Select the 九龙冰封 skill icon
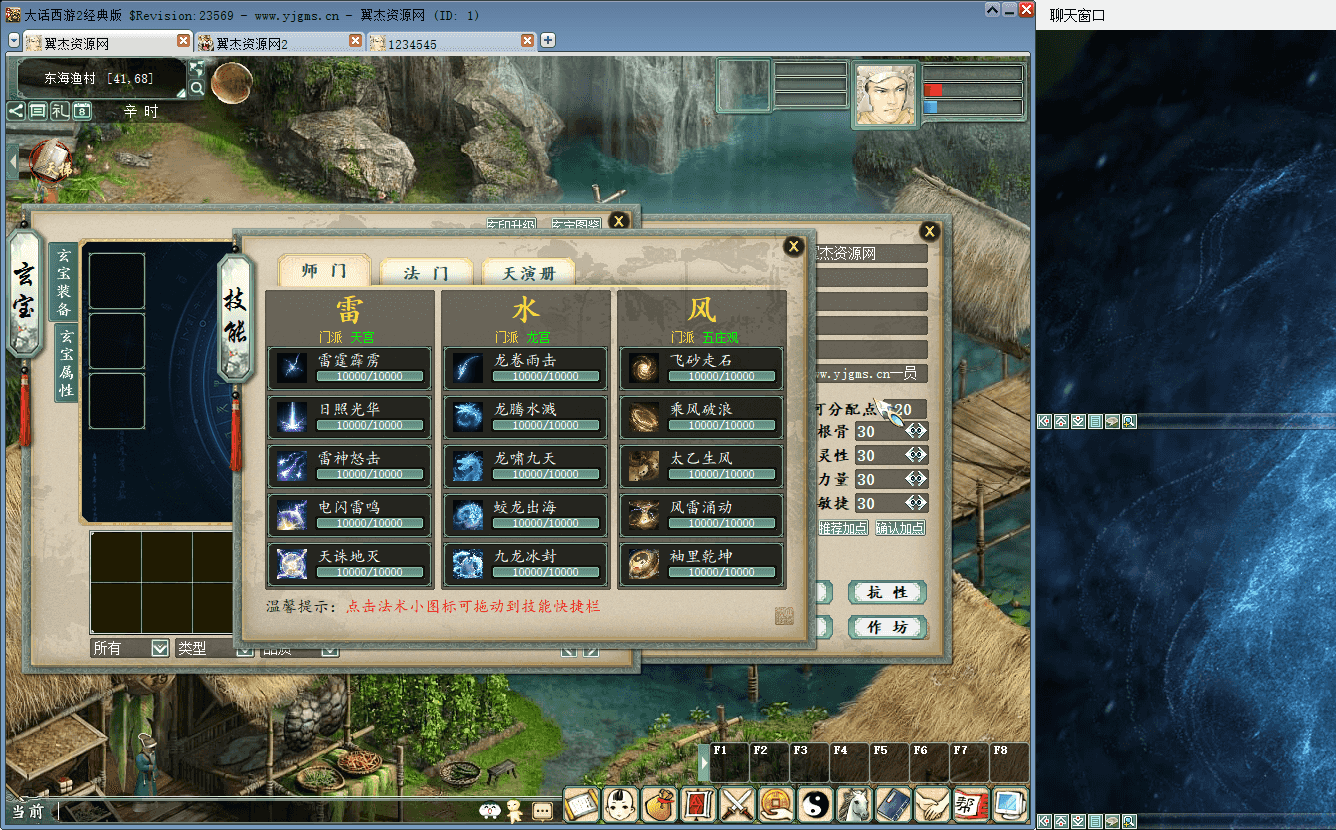Screen dimensions: 1336x830 click(468, 565)
